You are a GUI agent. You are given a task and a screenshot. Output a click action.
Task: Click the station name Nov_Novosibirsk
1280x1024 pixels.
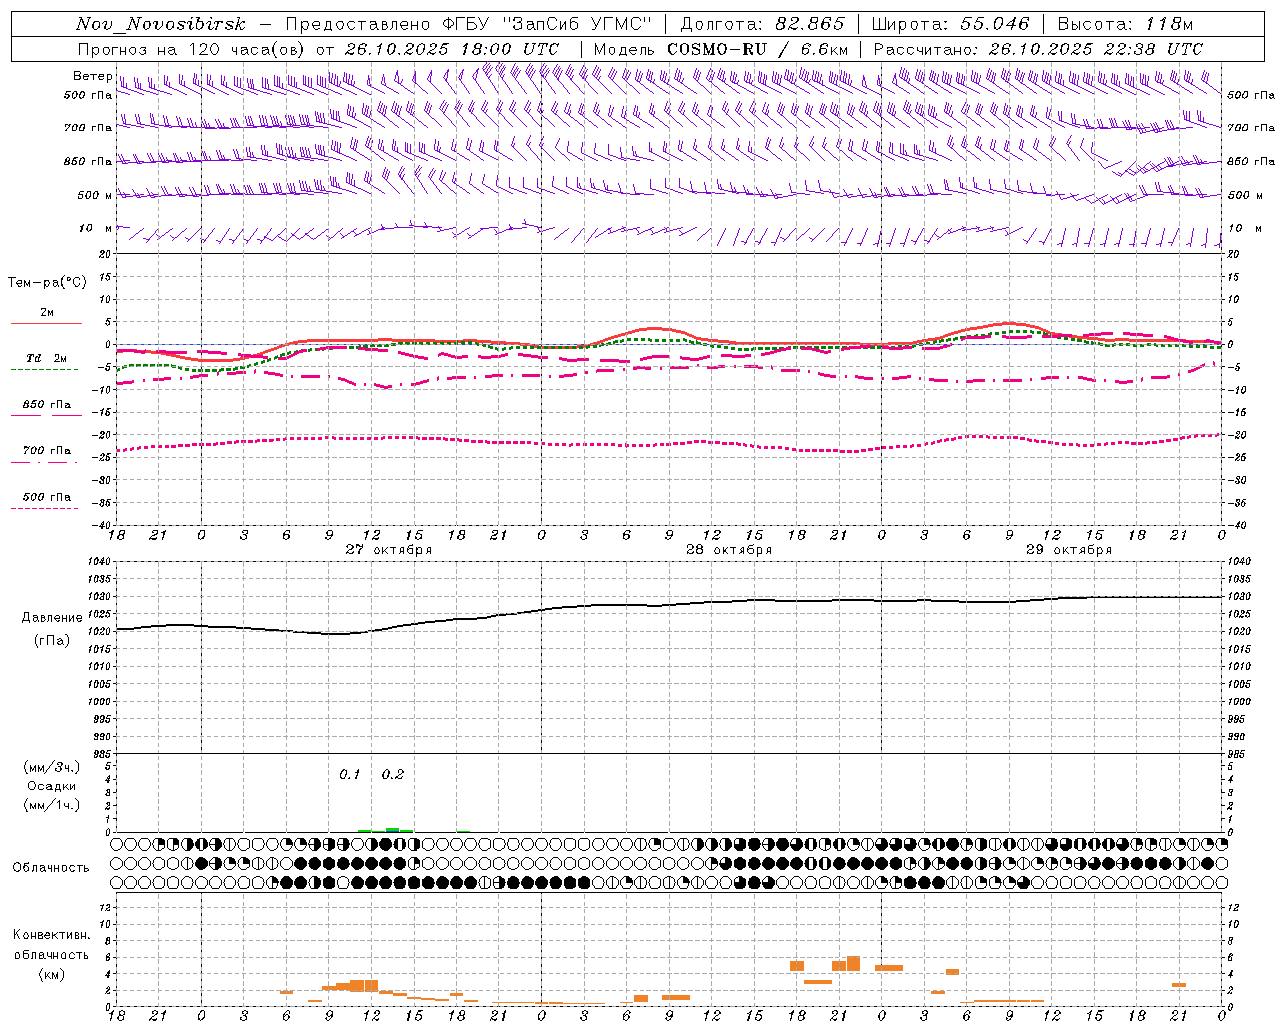(161, 24)
